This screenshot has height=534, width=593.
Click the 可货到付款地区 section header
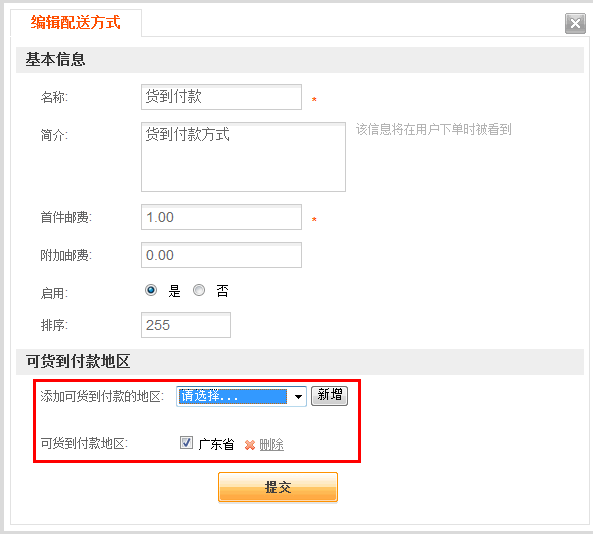tap(300, 362)
